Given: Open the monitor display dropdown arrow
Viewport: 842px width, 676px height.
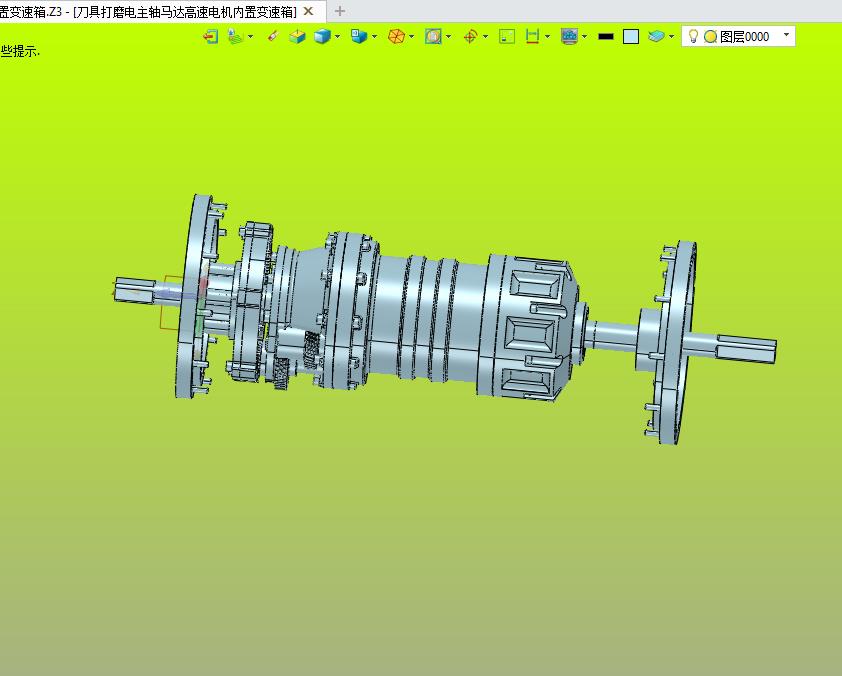Looking at the screenshot, I should (584, 37).
